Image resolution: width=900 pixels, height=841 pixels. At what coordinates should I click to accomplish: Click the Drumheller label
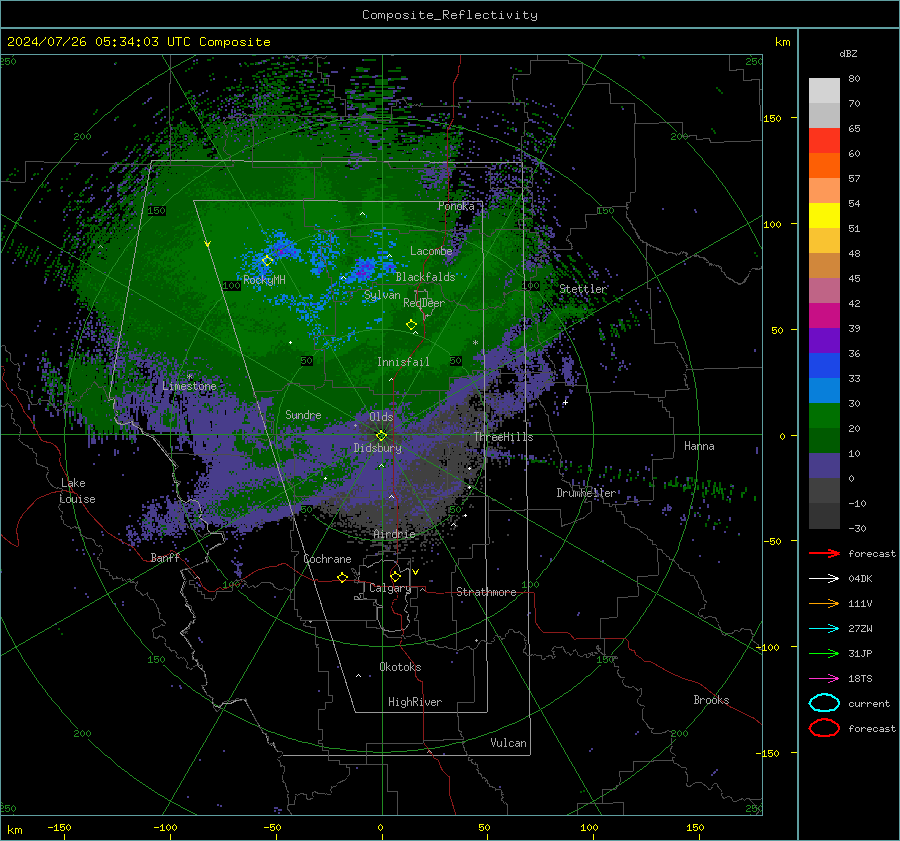coord(586,493)
